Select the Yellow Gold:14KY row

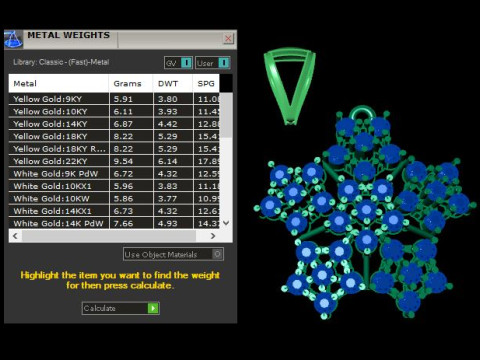coord(114,124)
